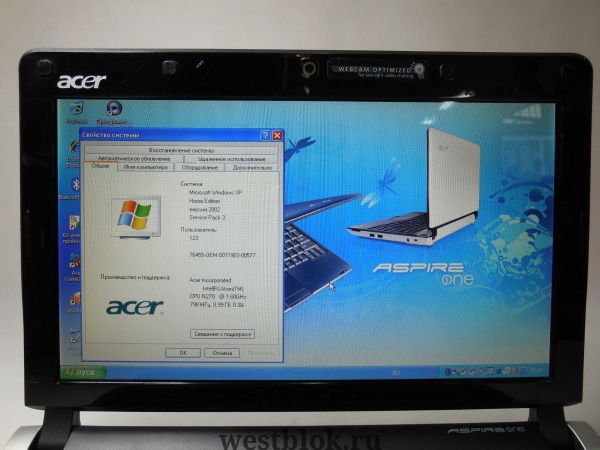Click the Acer Incorporated text
600x450 pixels.
point(210,280)
